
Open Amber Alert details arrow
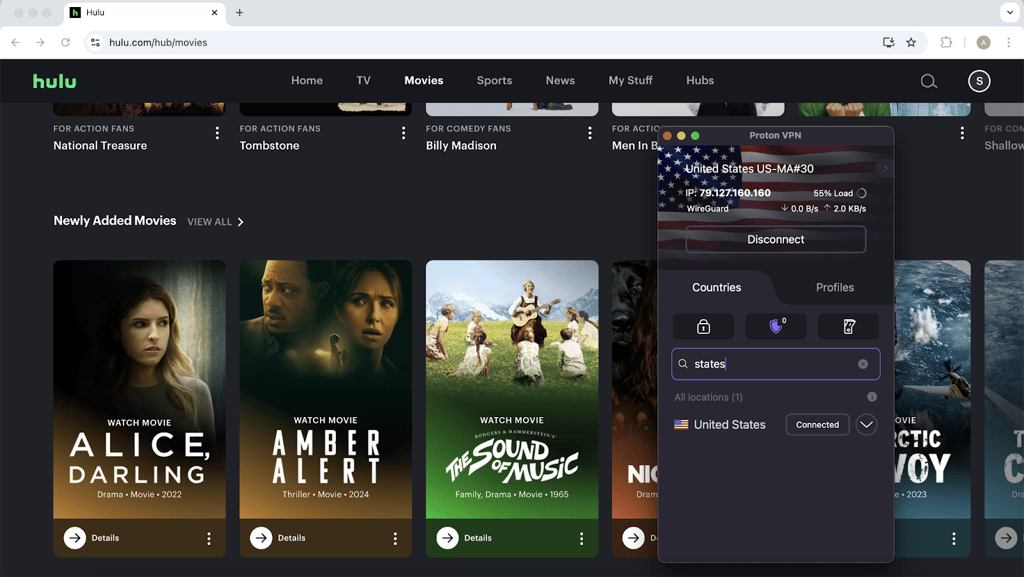point(261,538)
